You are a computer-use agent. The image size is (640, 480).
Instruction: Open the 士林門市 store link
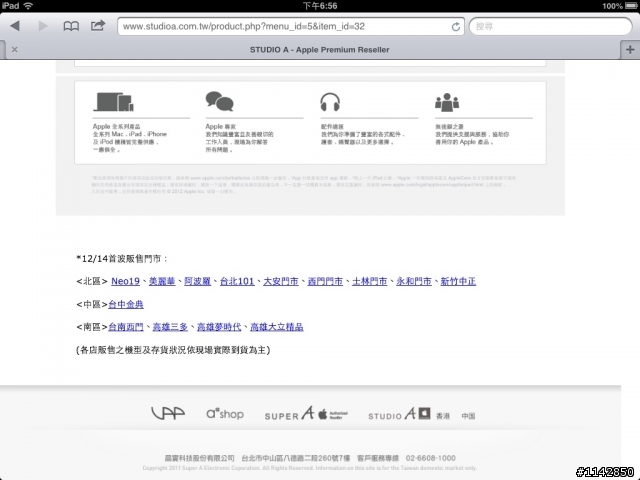pos(369,281)
